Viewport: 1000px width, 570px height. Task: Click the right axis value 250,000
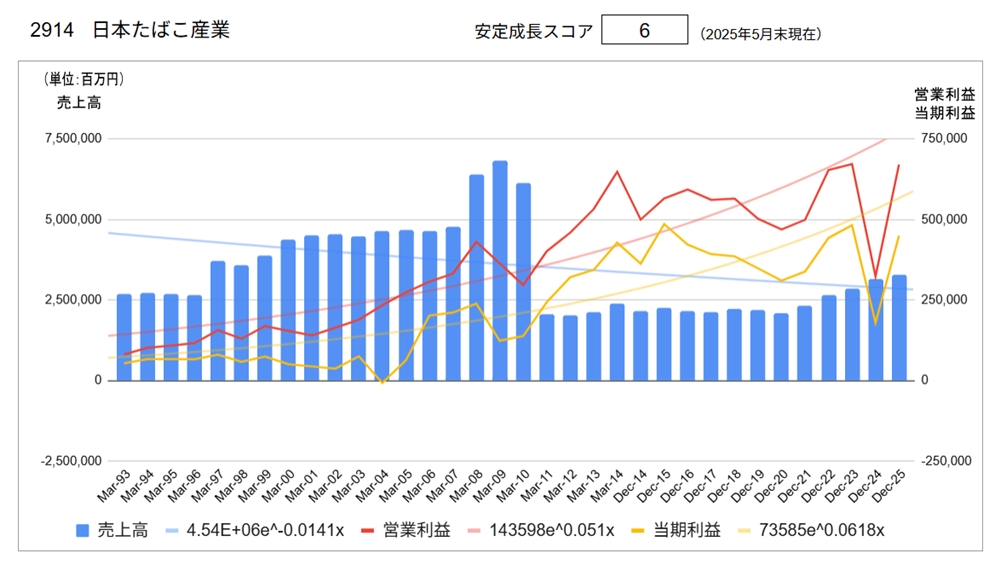[x=944, y=300]
